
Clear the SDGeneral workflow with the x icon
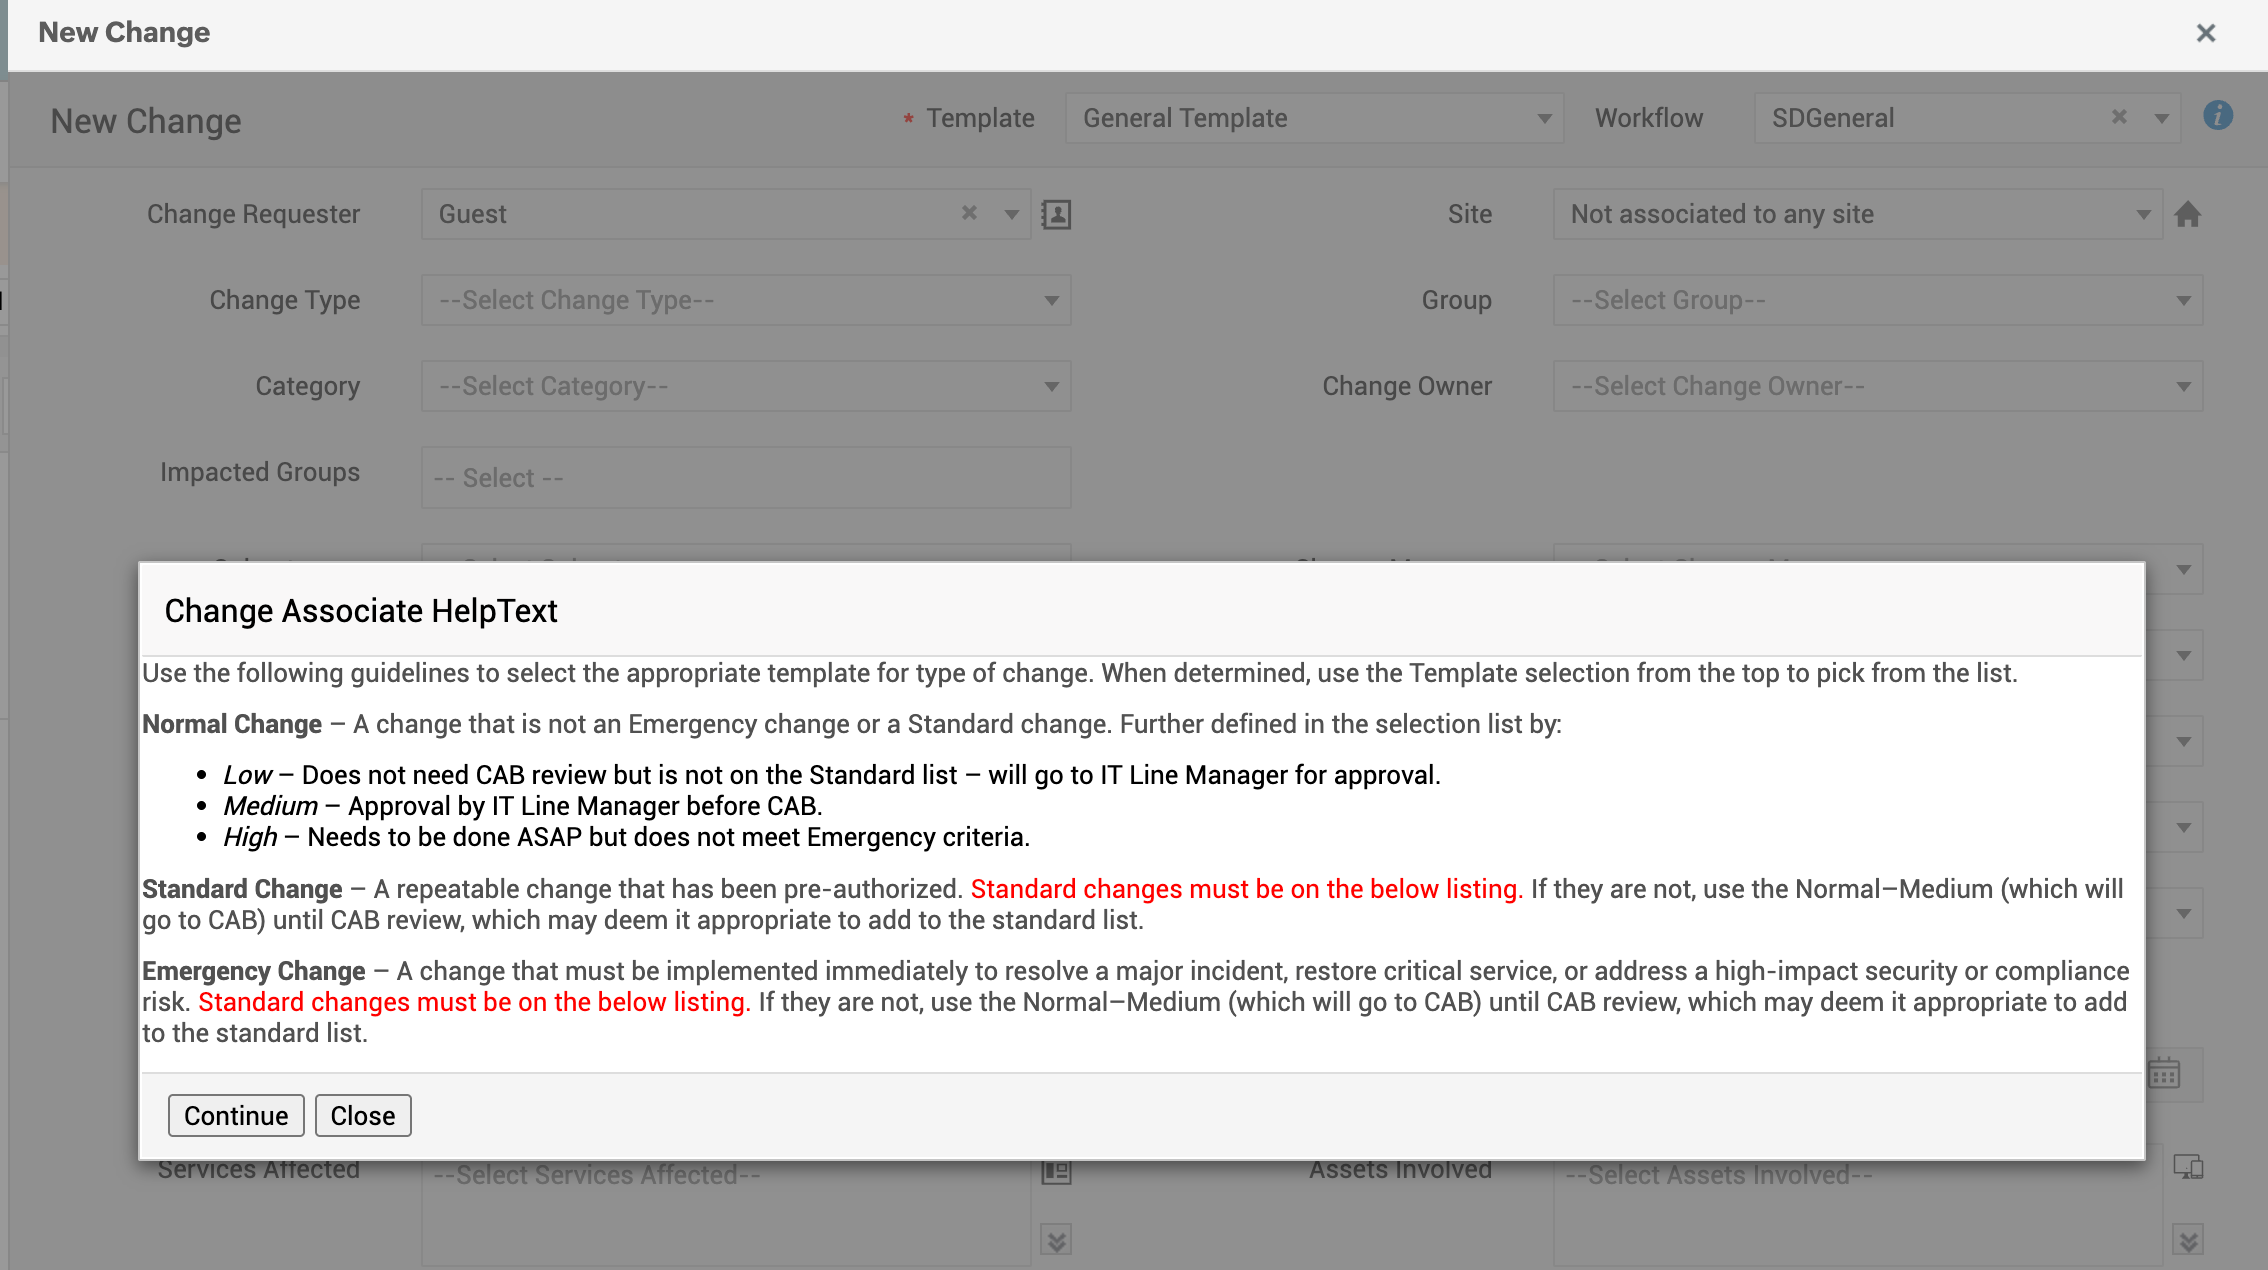(x=2118, y=117)
